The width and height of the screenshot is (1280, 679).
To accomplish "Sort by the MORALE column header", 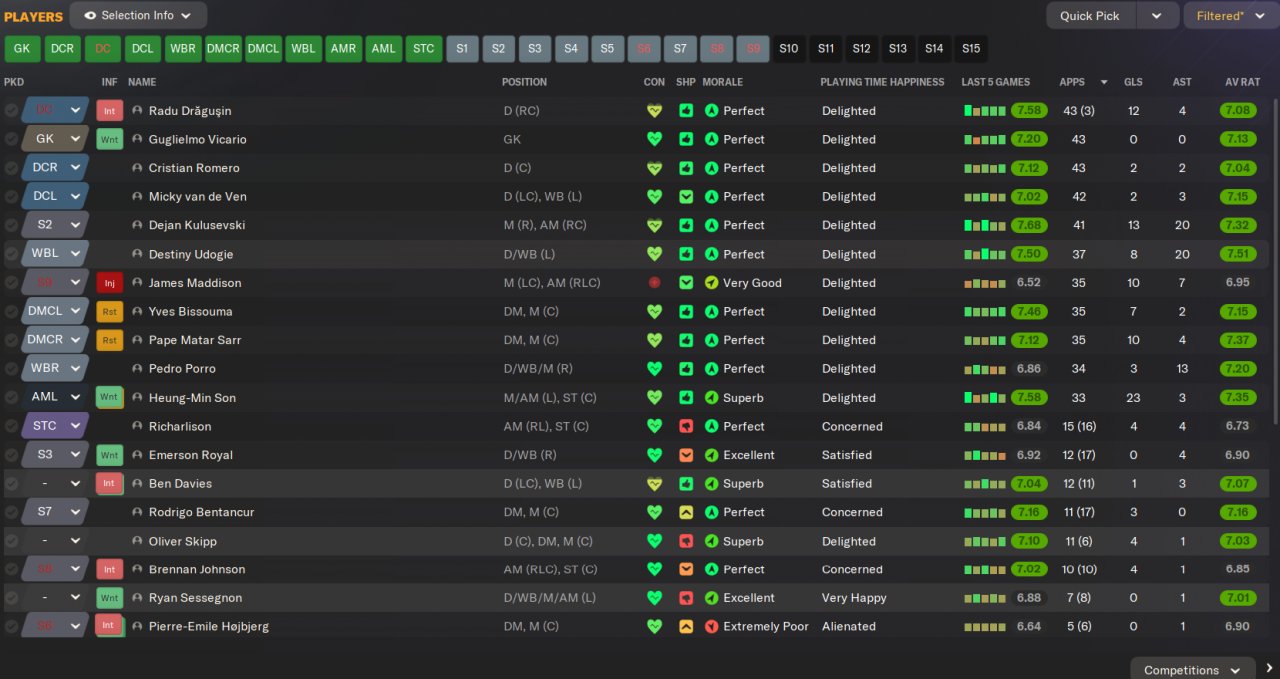I will (722, 82).
